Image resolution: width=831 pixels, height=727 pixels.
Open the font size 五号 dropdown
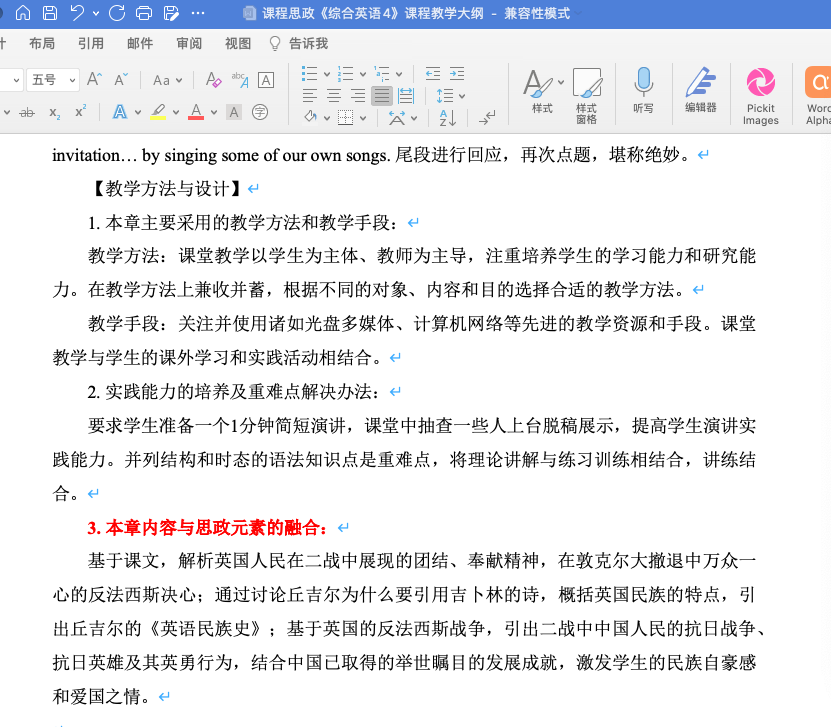point(54,80)
